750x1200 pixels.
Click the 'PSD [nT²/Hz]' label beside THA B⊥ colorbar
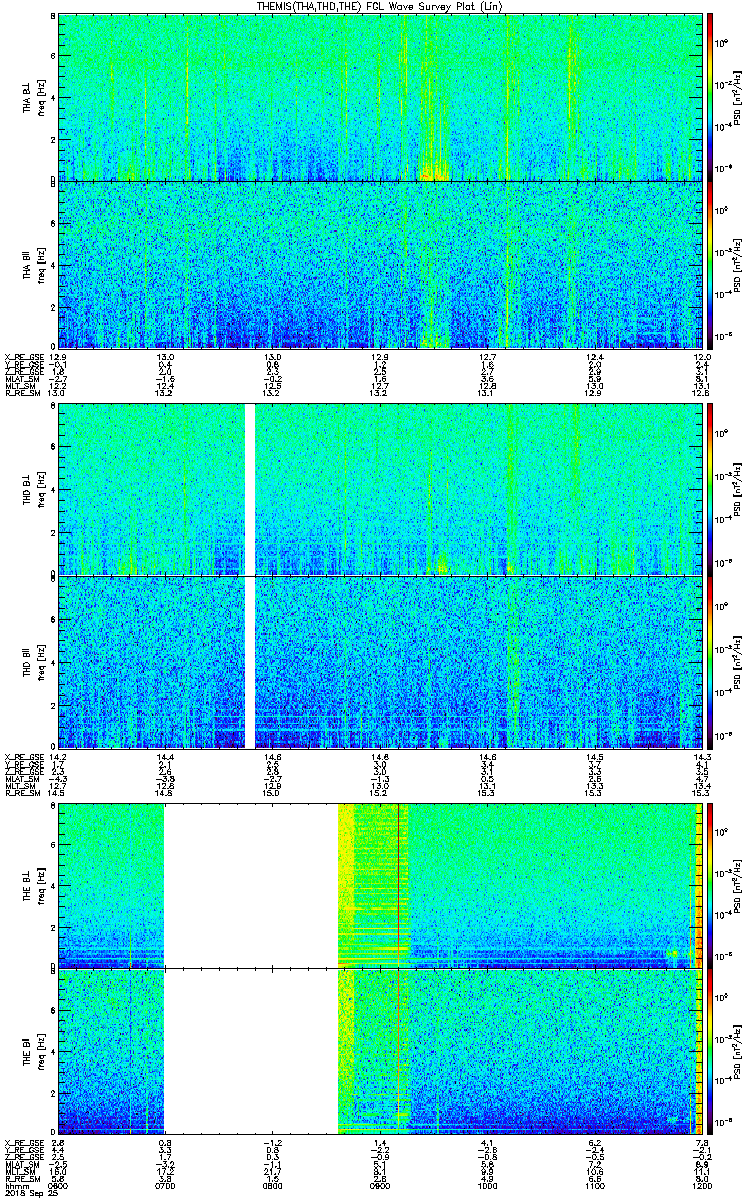(736, 96)
